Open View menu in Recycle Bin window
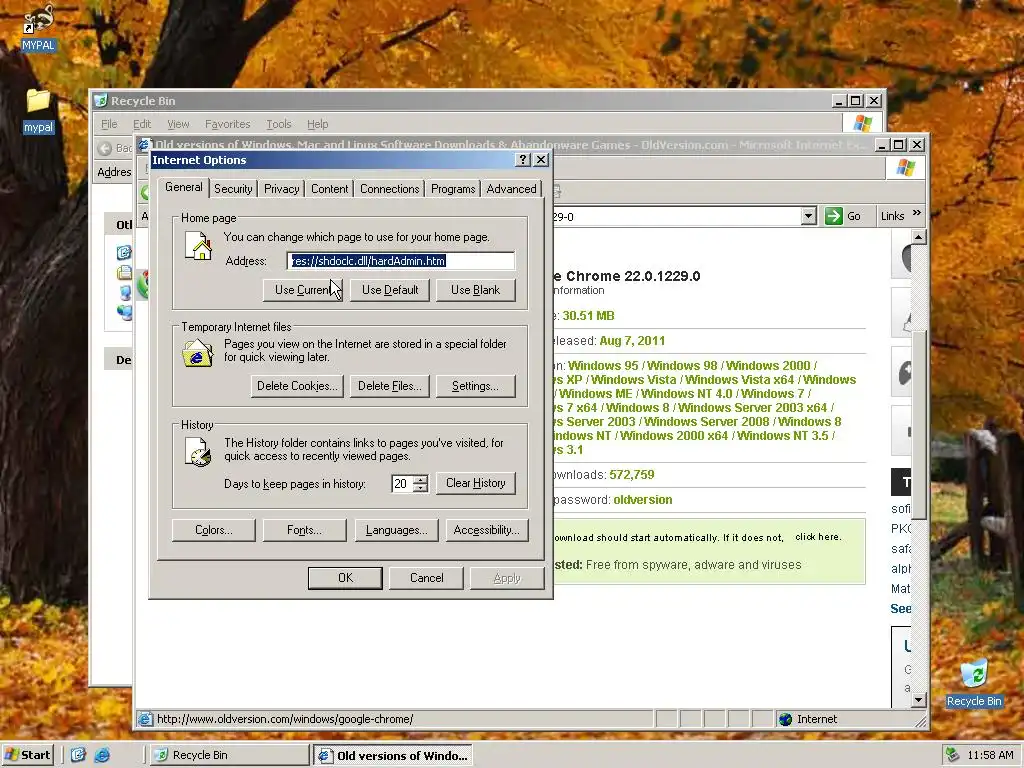 point(178,124)
